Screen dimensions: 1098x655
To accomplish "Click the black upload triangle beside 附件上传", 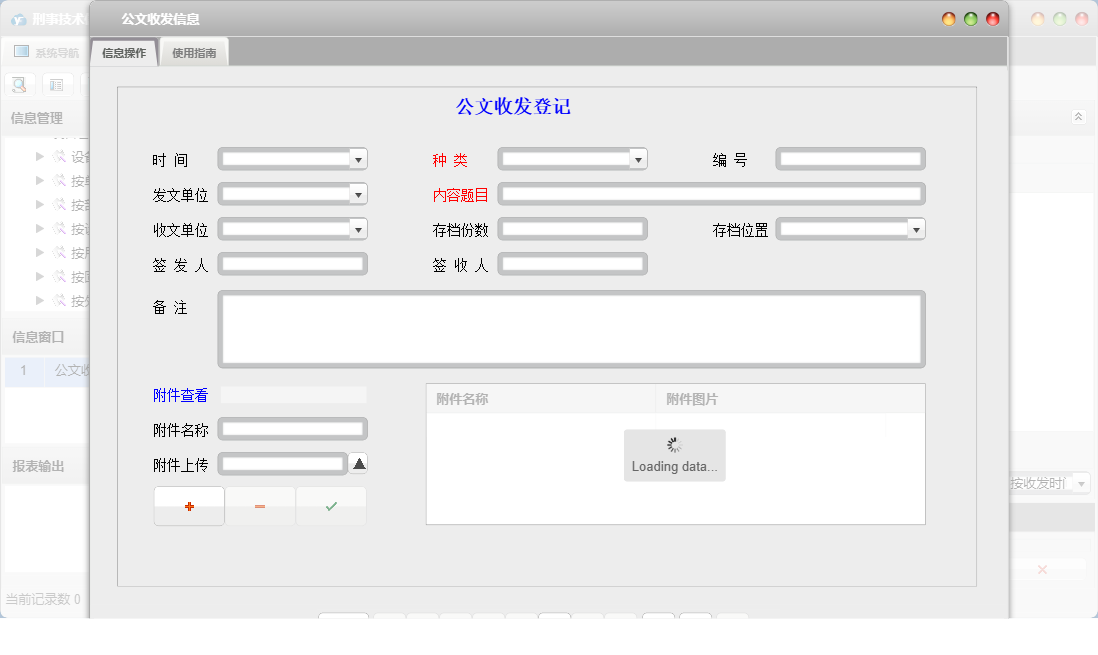I will 359,463.
